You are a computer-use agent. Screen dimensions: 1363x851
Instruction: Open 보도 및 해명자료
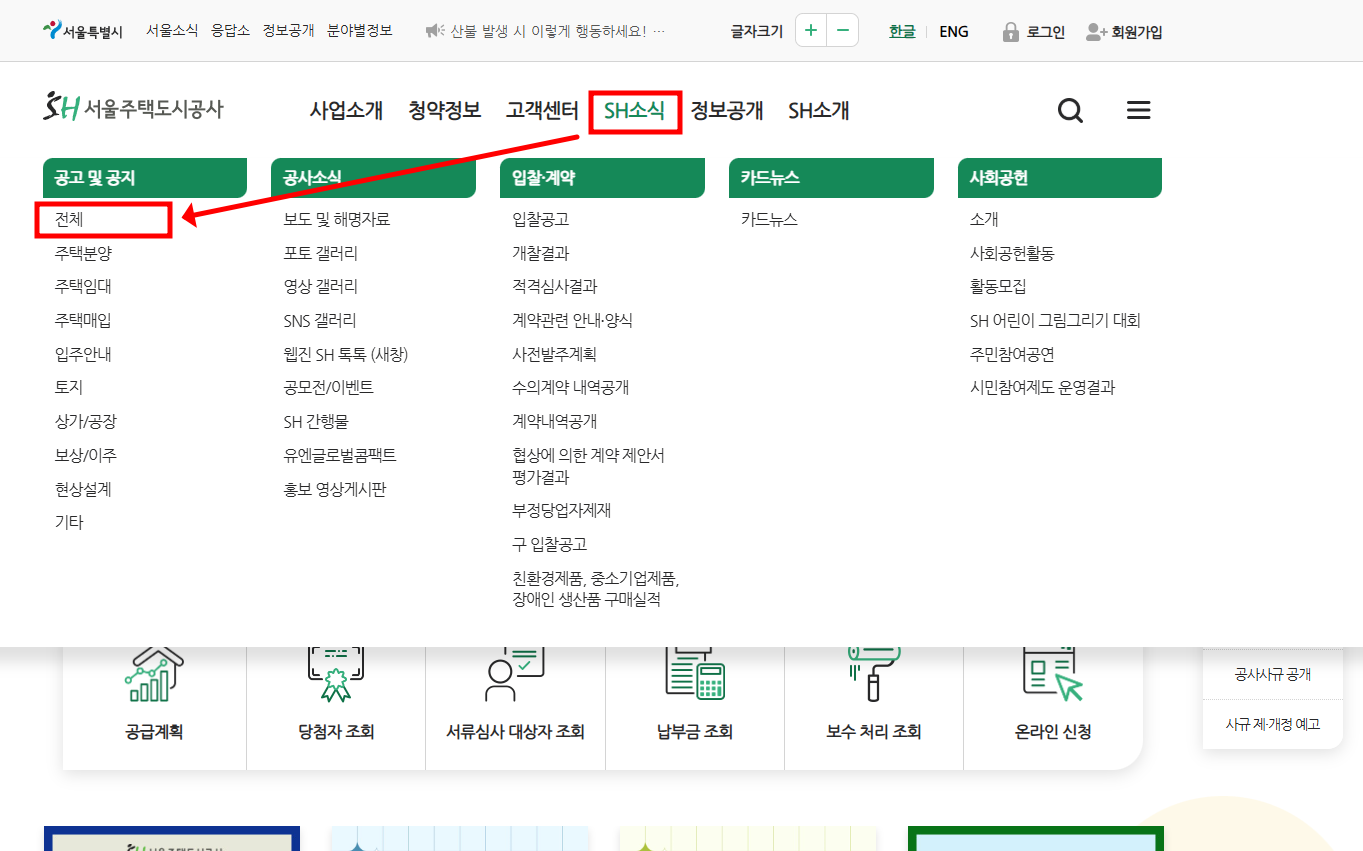(x=337, y=219)
